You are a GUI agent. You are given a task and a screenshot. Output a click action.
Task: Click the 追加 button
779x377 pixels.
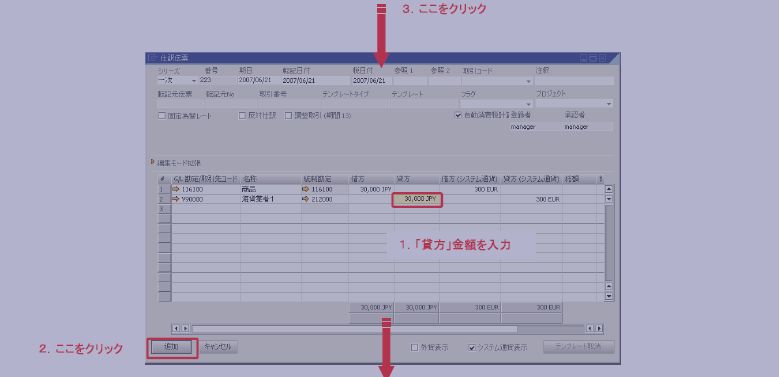pyautogui.click(x=171, y=347)
